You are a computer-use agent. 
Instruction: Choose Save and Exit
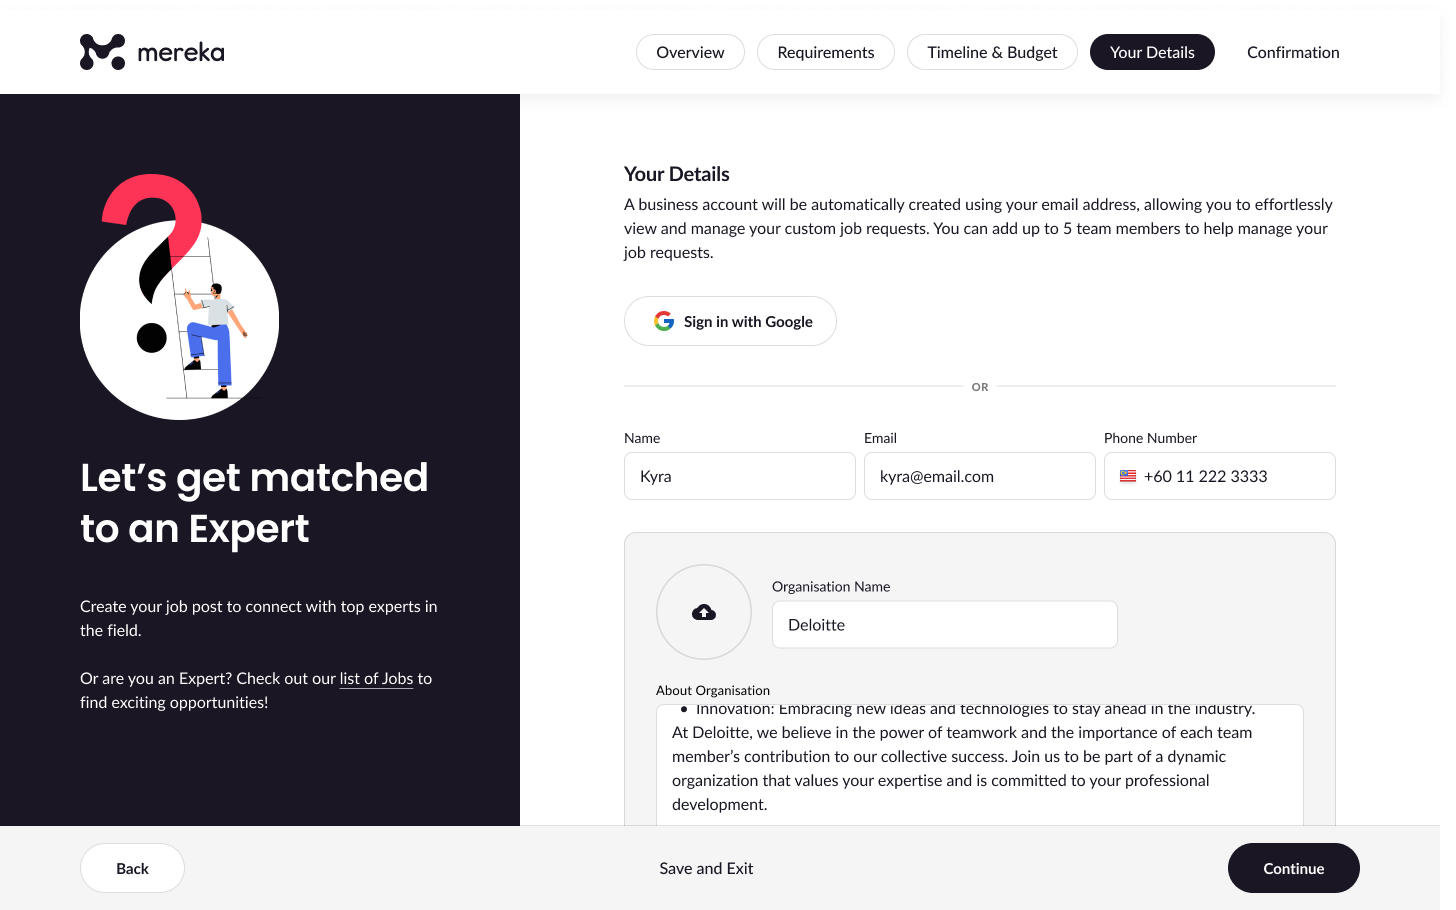click(706, 869)
